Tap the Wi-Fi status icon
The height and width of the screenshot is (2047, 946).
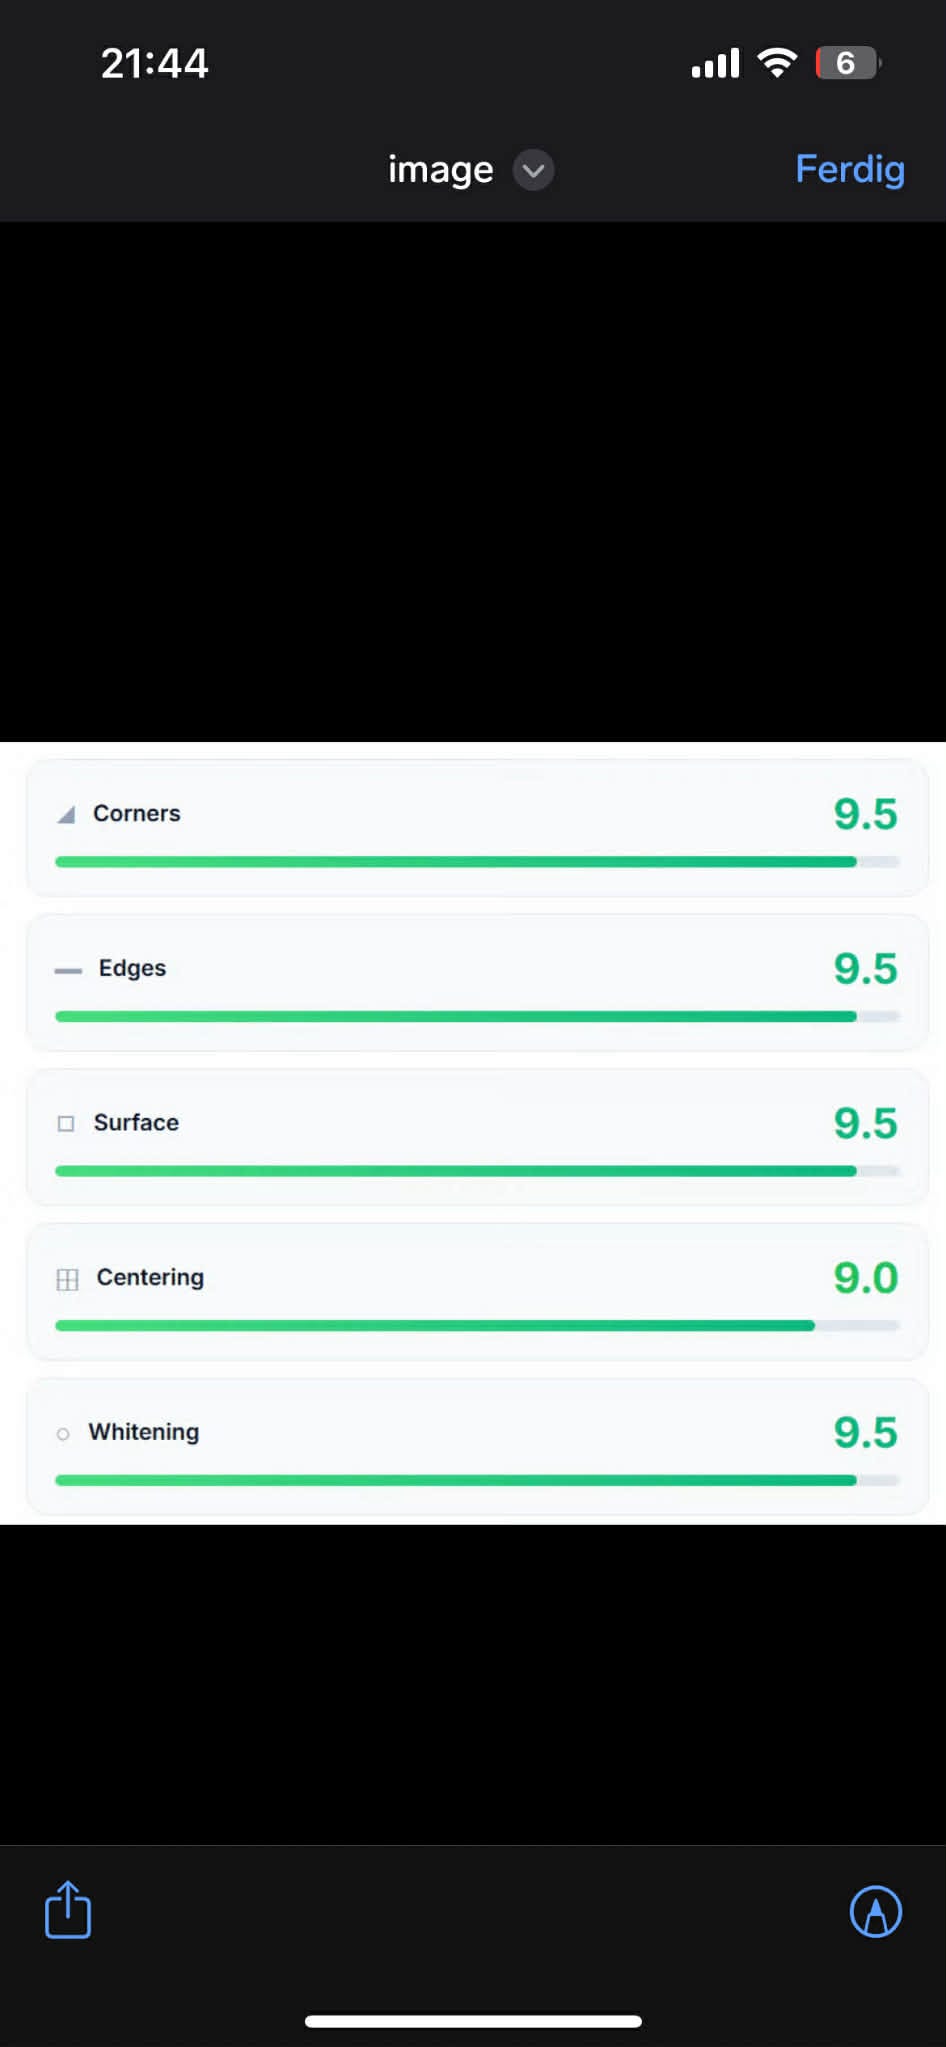coord(777,62)
